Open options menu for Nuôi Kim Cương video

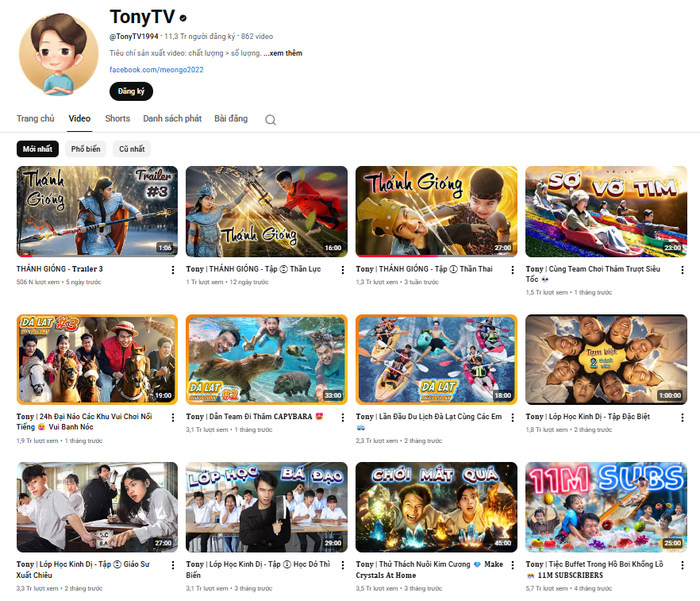[x=512, y=565]
